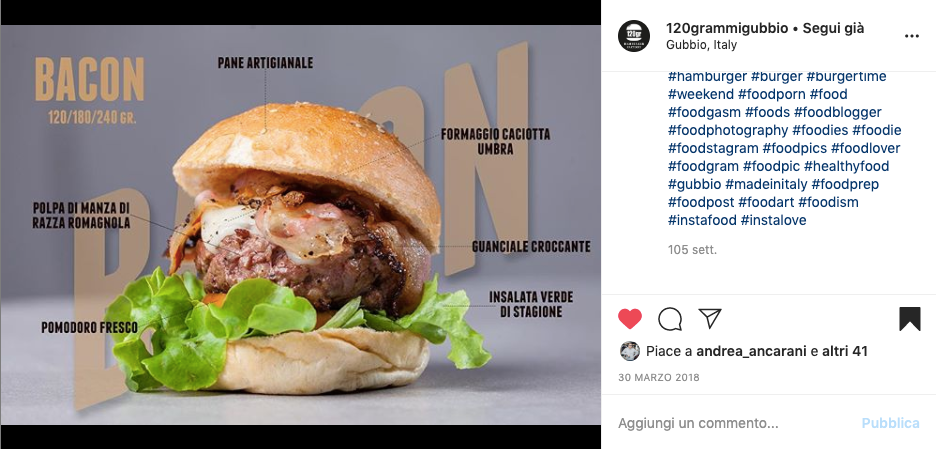View andrea_ancarani's profile from likes
The height and width of the screenshot is (449, 936).
click(x=751, y=352)
